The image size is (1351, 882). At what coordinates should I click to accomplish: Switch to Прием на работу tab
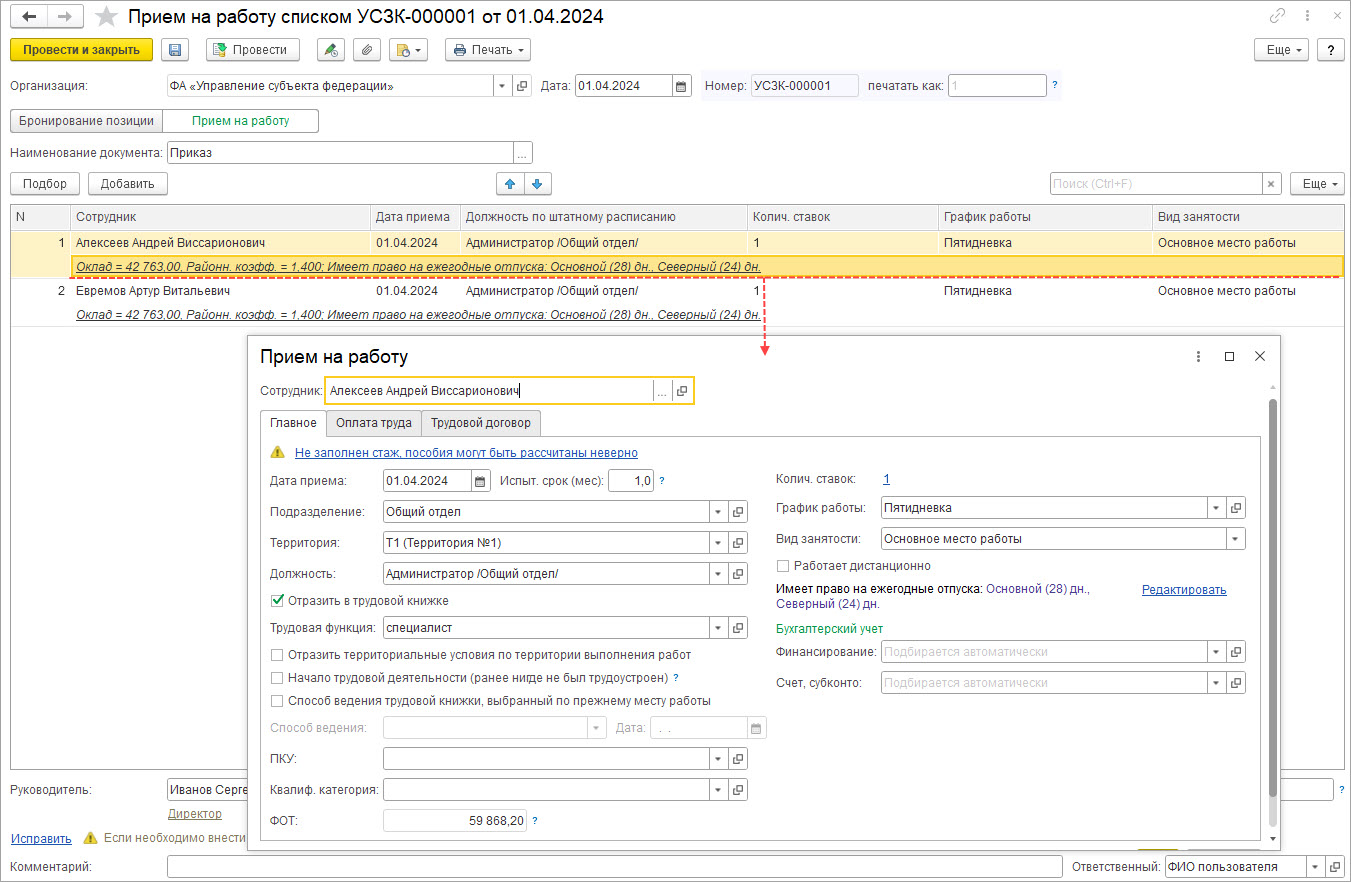pos(241,121)
